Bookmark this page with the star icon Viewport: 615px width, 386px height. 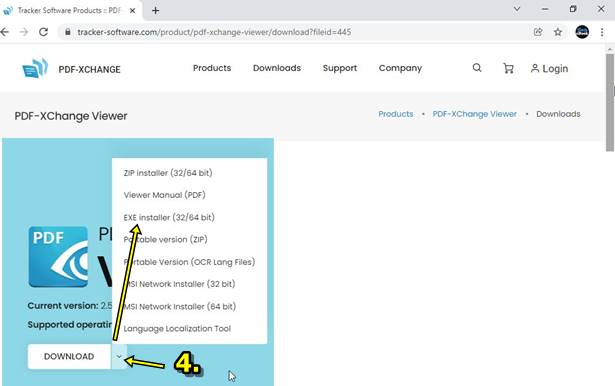pos(558,32)
